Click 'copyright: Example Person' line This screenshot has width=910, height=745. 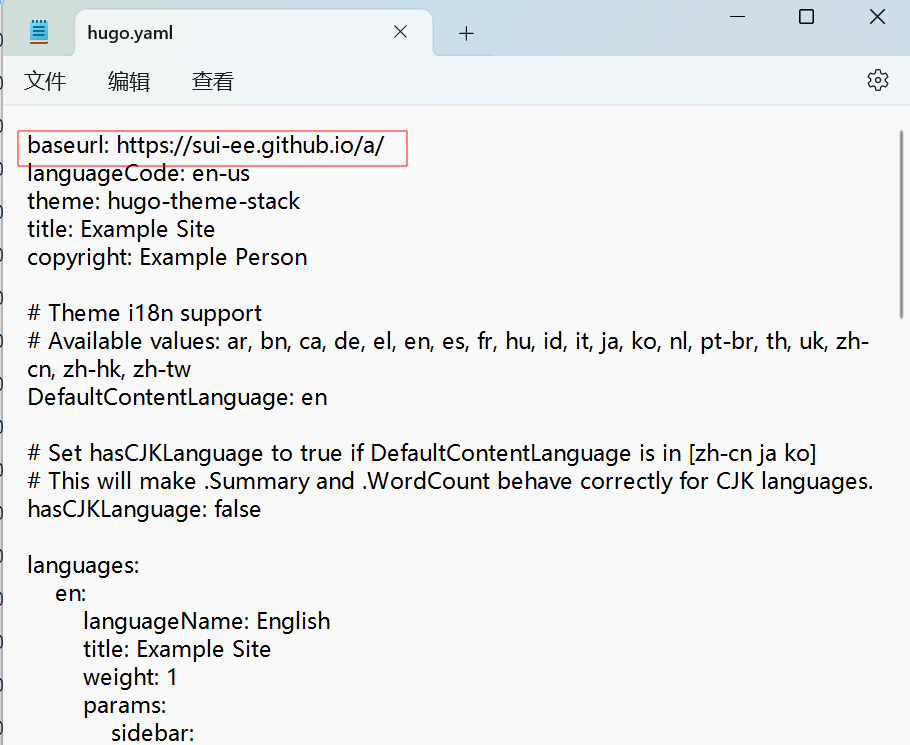click(x=167, y=258)
